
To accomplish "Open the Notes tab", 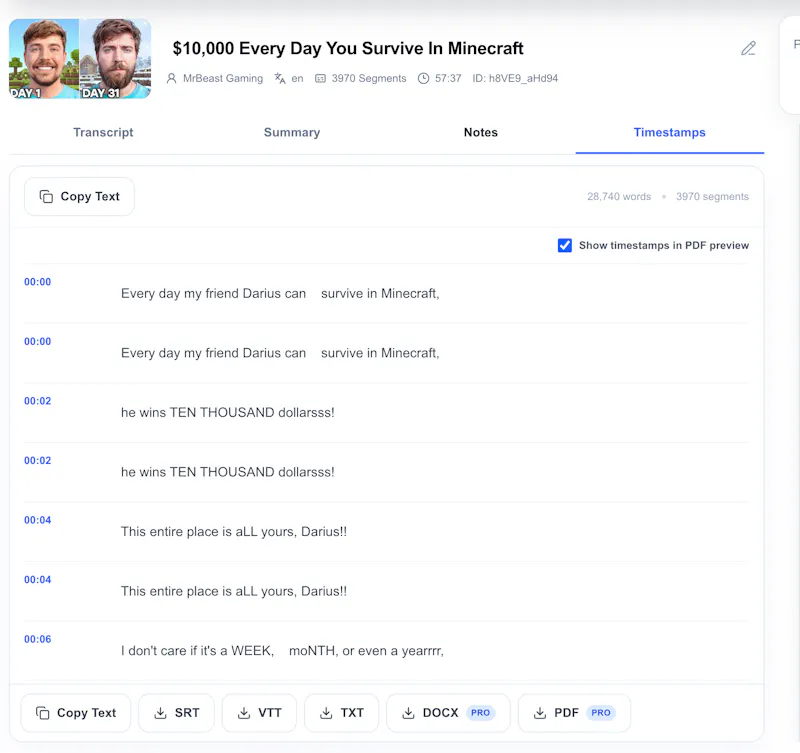I will coord(481,132).
